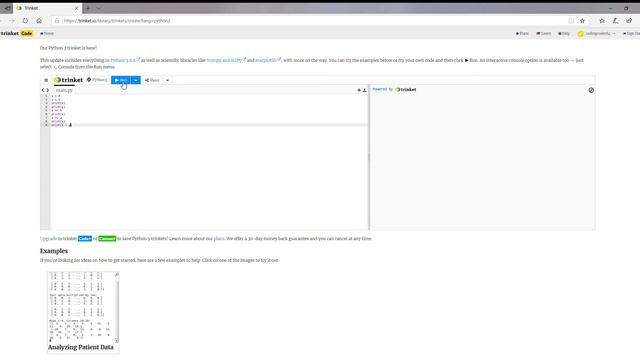Screen dimensions: 640x360
Task: Select the main.py file tab
Action: pyautogui.click(x=64, y=90)
